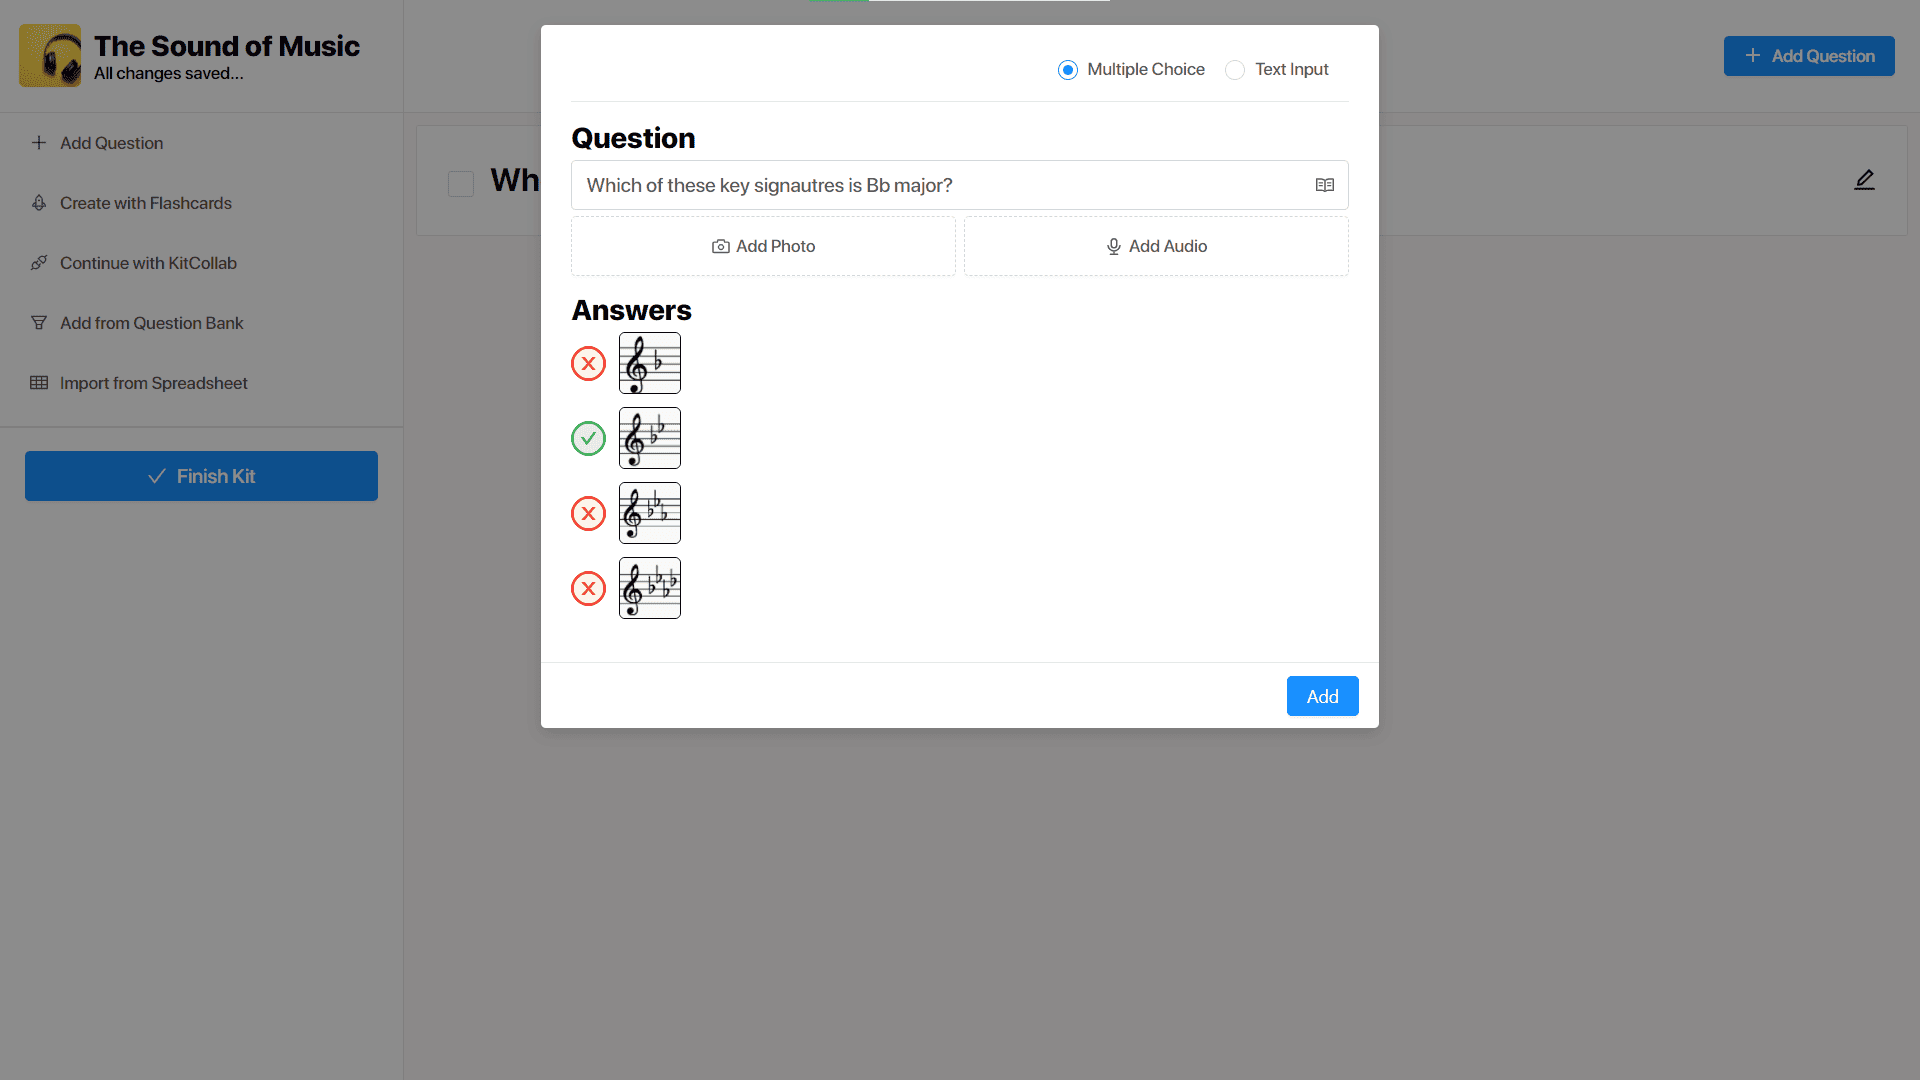Click the Add Question plus icon in sidebar
This screenshot has height=1080, width=1920.
(38, 142)
